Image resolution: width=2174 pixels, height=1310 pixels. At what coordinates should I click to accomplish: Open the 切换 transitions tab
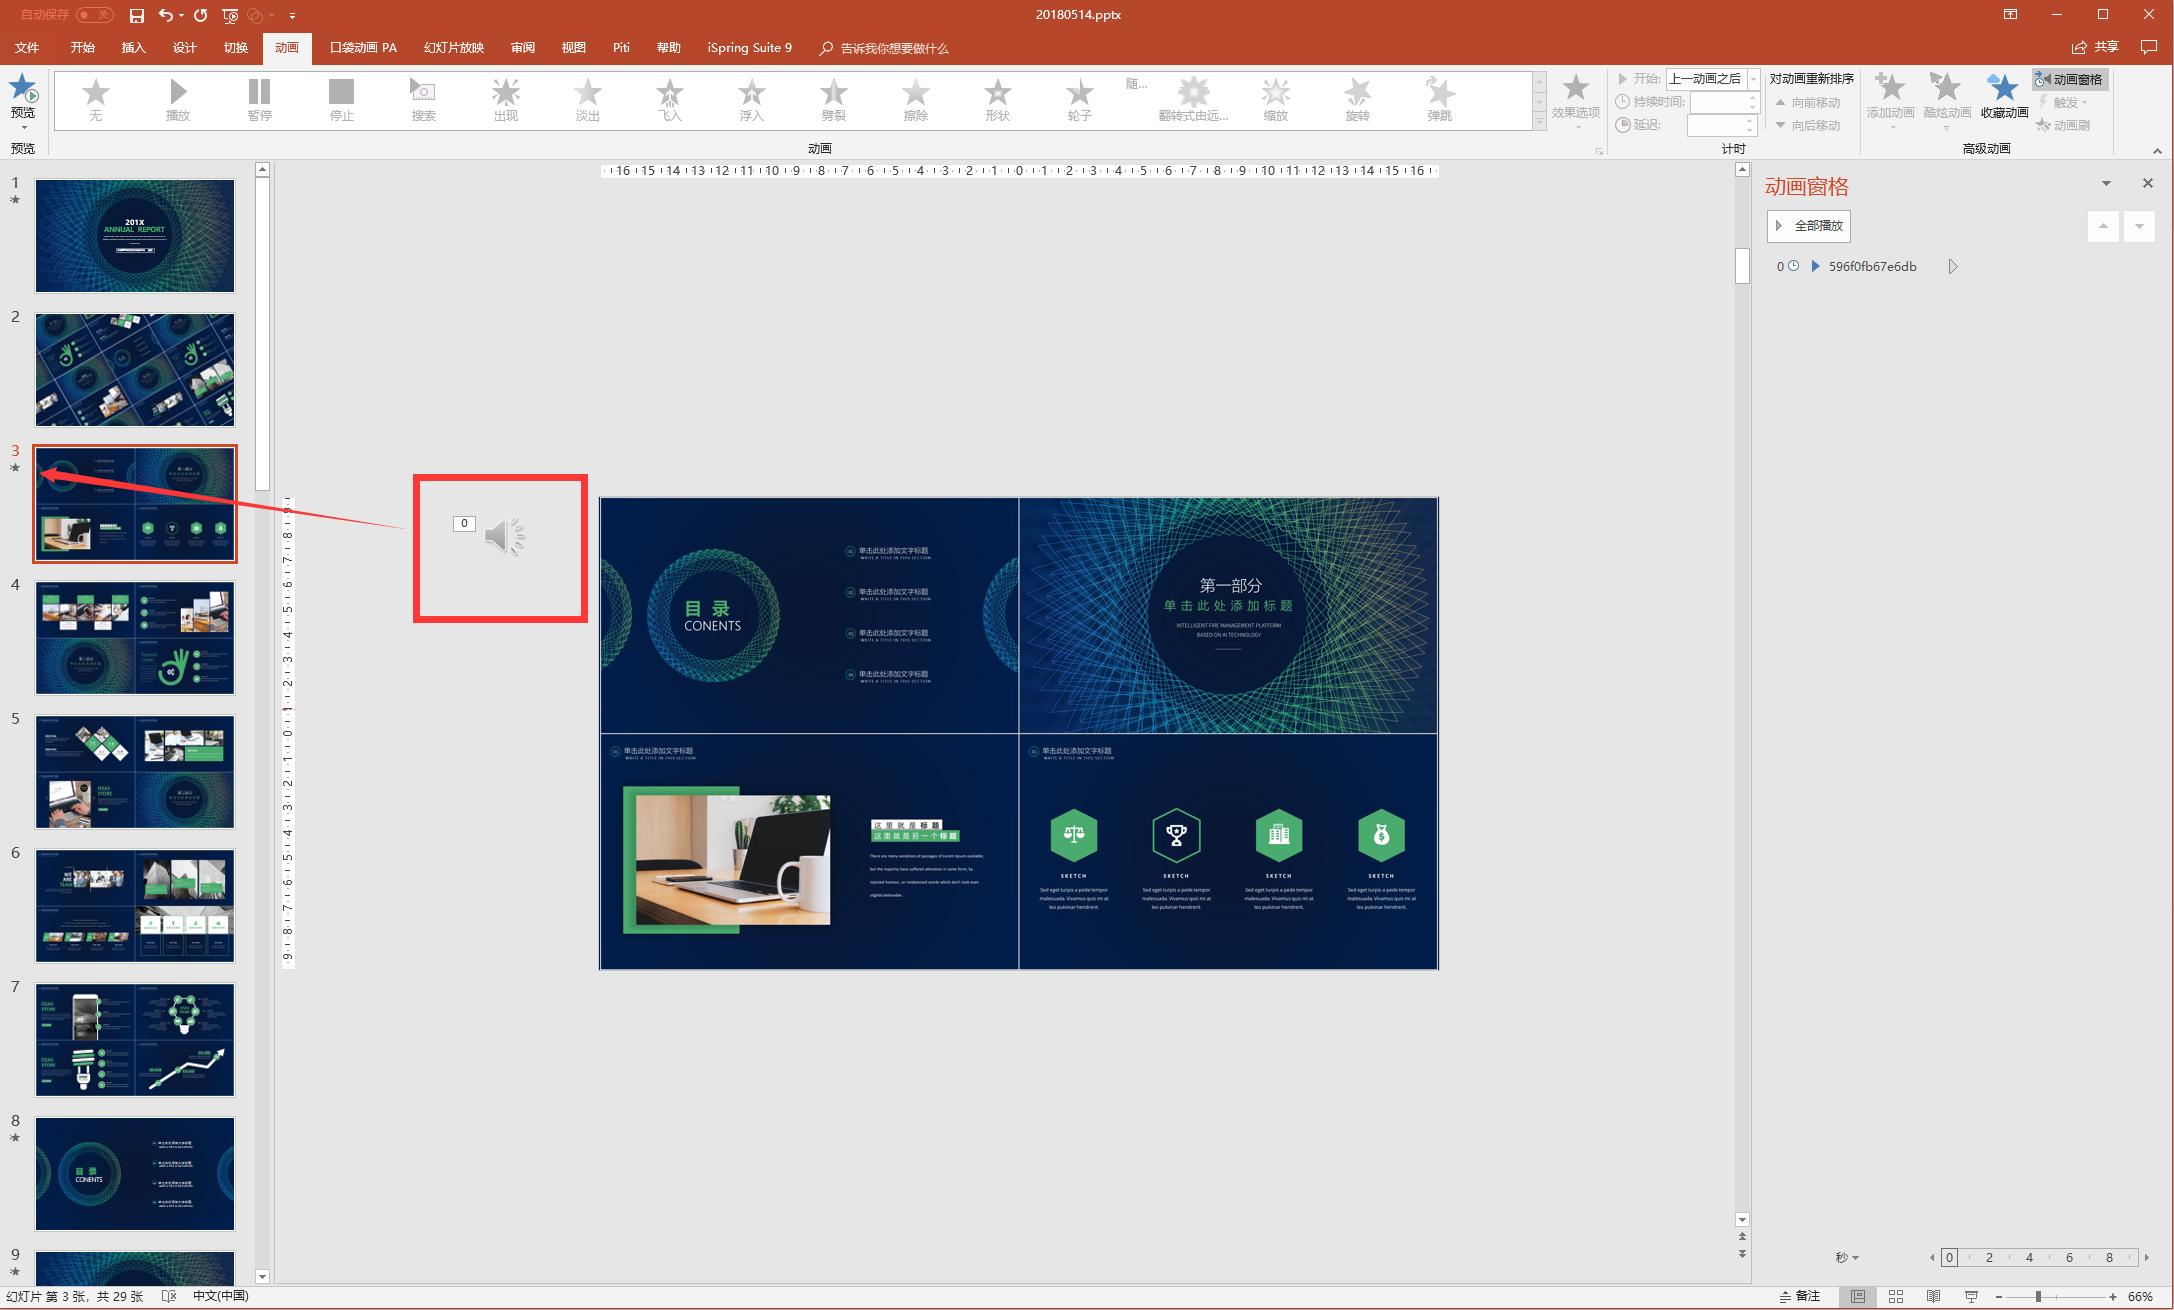tap(236, 48)
